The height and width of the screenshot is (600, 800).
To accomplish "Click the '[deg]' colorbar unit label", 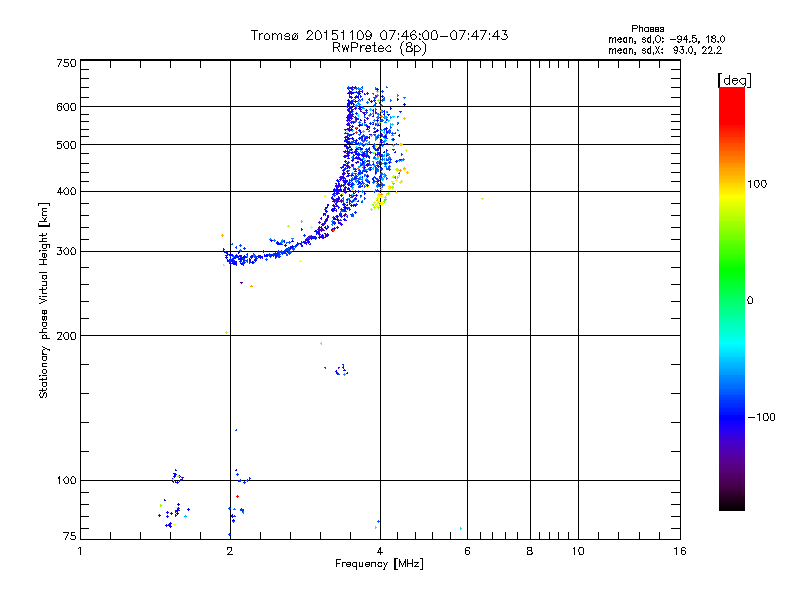I will 734,80.
